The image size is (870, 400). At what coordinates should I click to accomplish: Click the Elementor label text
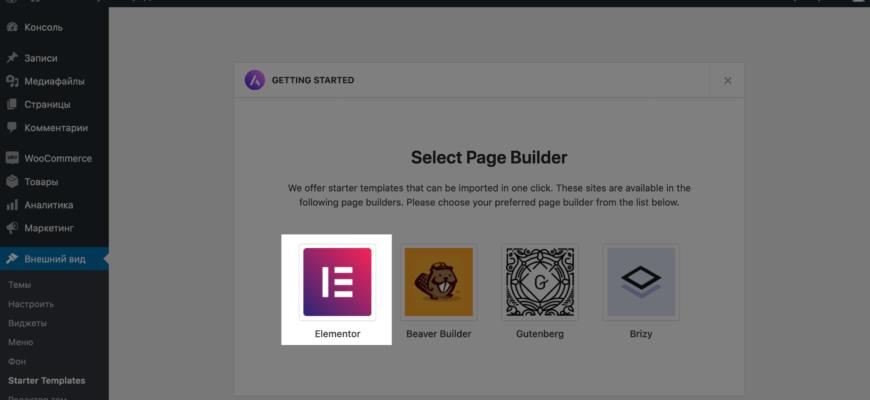point(337,334)
